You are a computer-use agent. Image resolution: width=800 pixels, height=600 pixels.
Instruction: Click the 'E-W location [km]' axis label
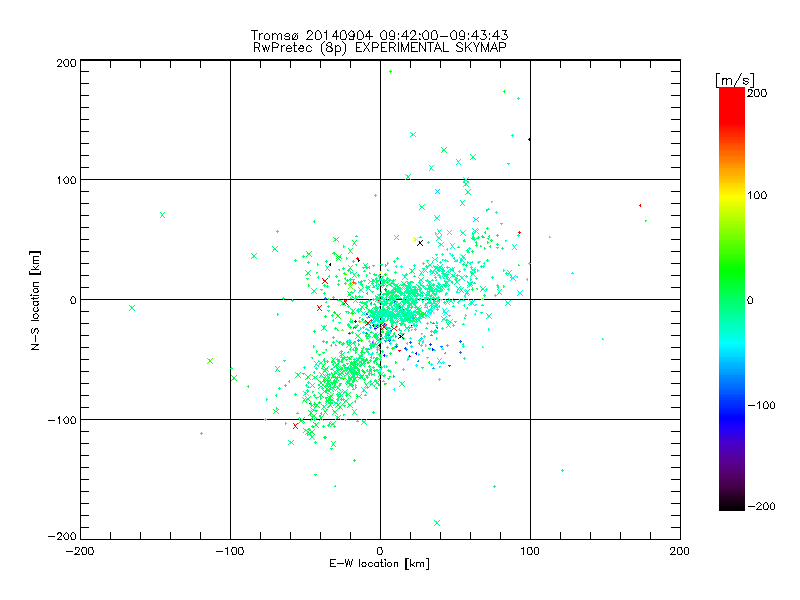point(379,564)
